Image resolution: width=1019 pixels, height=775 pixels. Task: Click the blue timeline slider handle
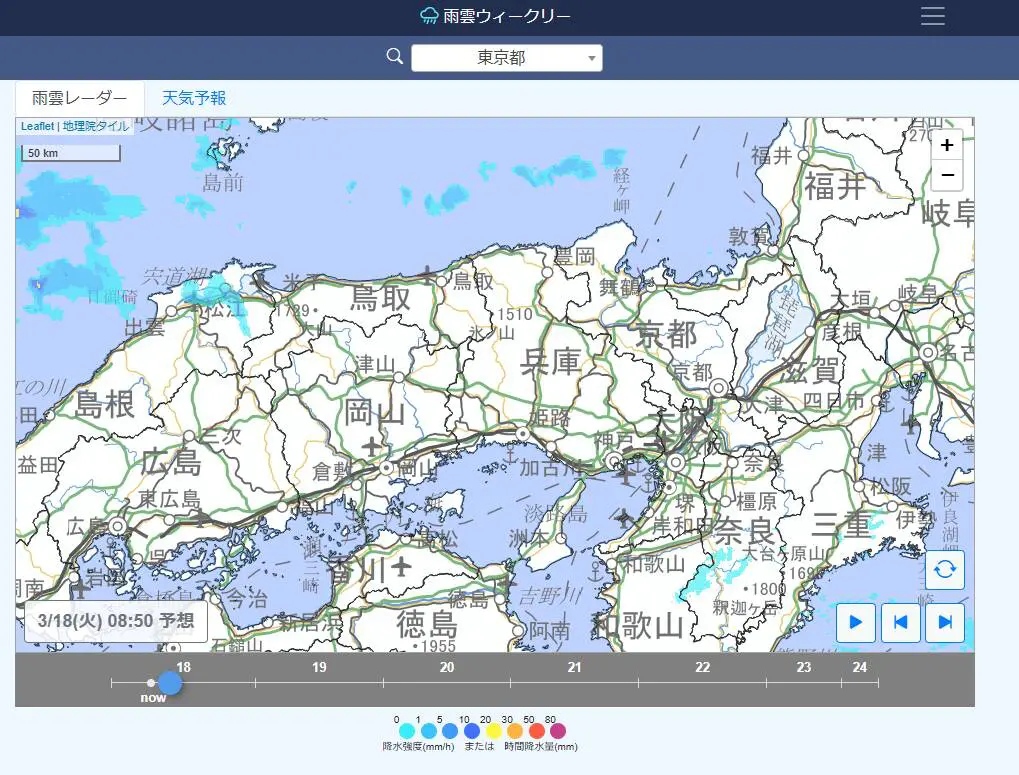pos(170,683)
